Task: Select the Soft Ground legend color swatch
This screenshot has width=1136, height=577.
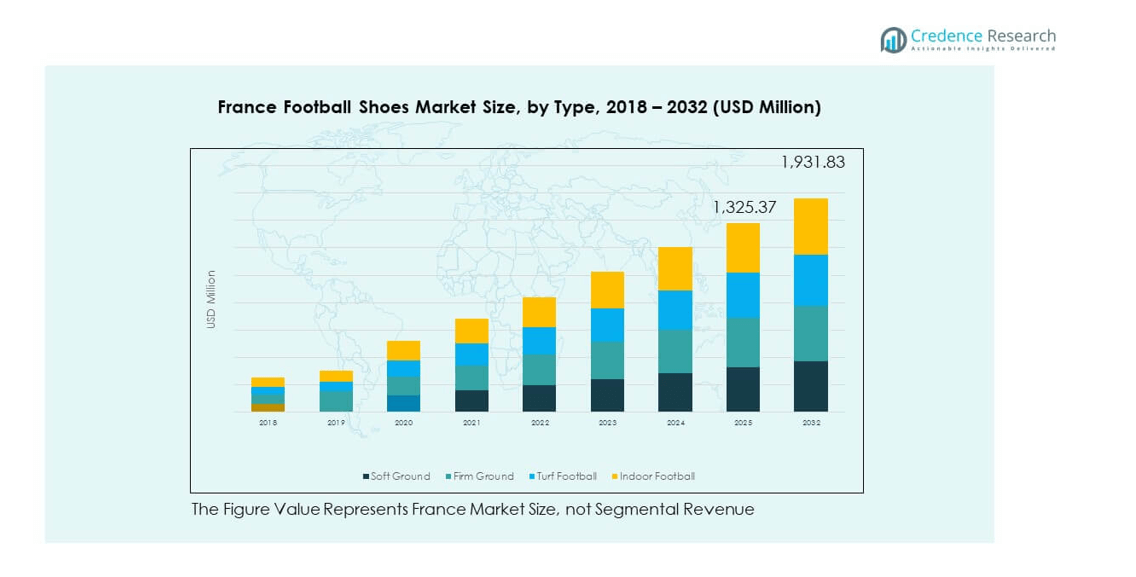Action: point(366,477)
